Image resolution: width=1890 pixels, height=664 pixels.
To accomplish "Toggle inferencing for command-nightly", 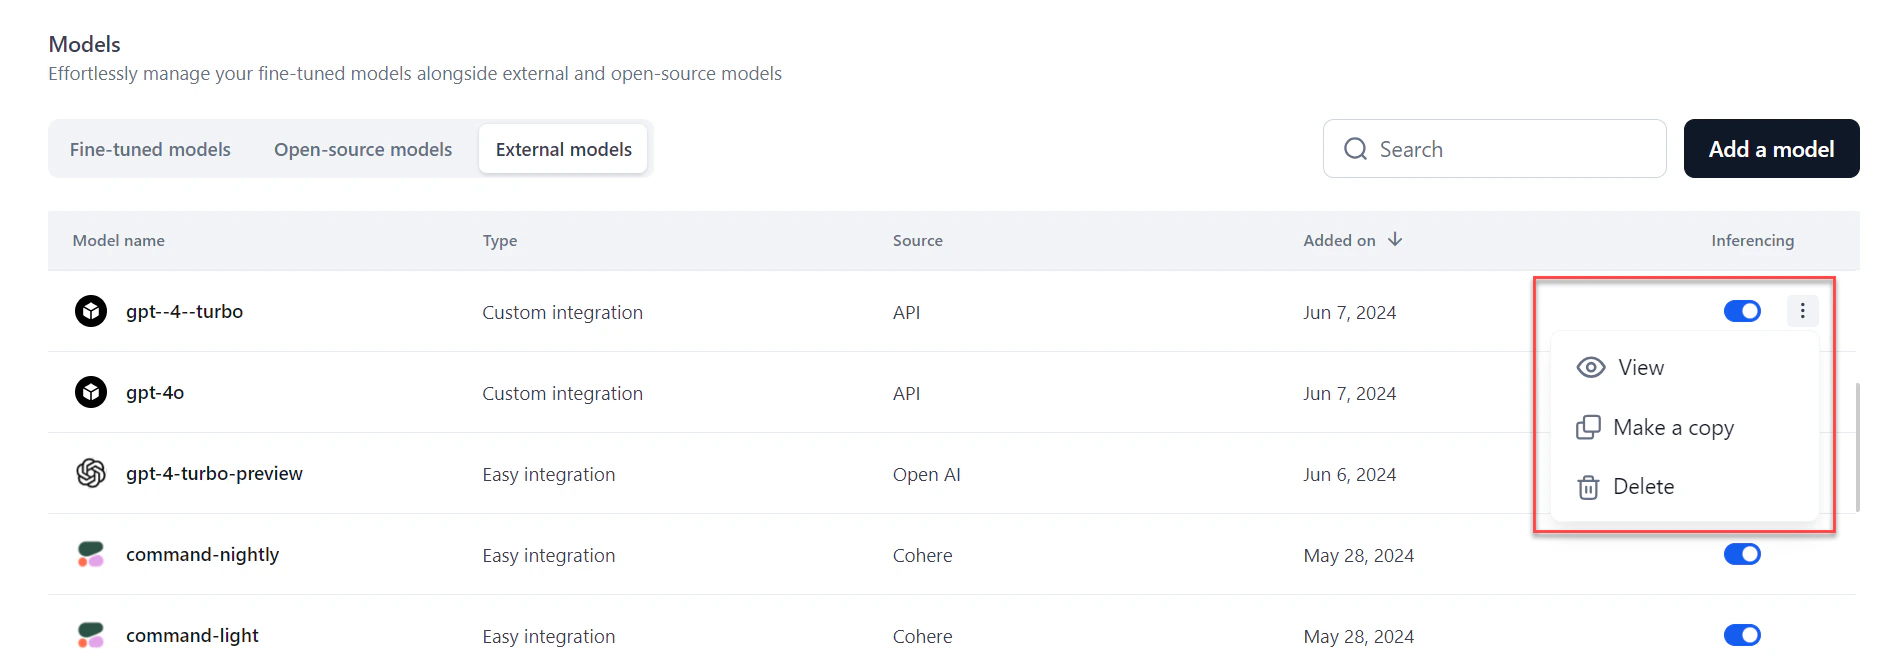I will 1742,554.
